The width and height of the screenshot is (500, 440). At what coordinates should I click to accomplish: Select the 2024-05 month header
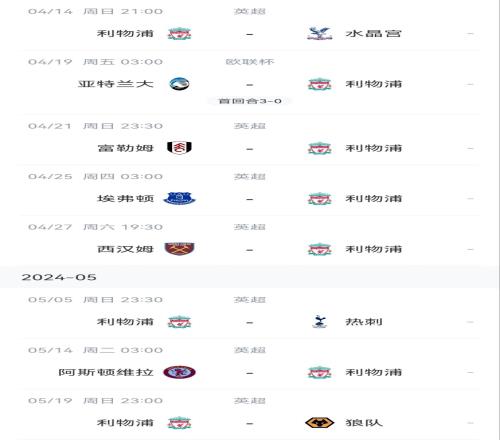59,277
